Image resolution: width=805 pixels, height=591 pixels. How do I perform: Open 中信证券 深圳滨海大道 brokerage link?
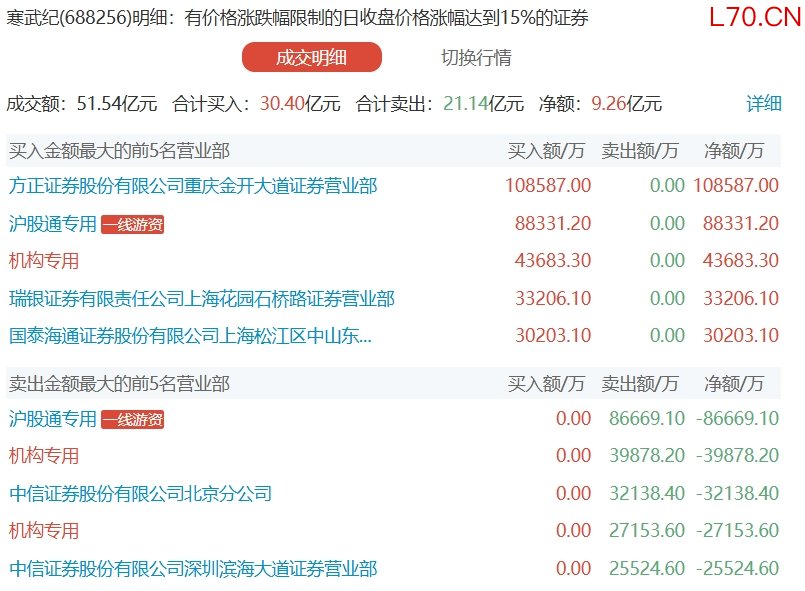click(x=193, y=569)
